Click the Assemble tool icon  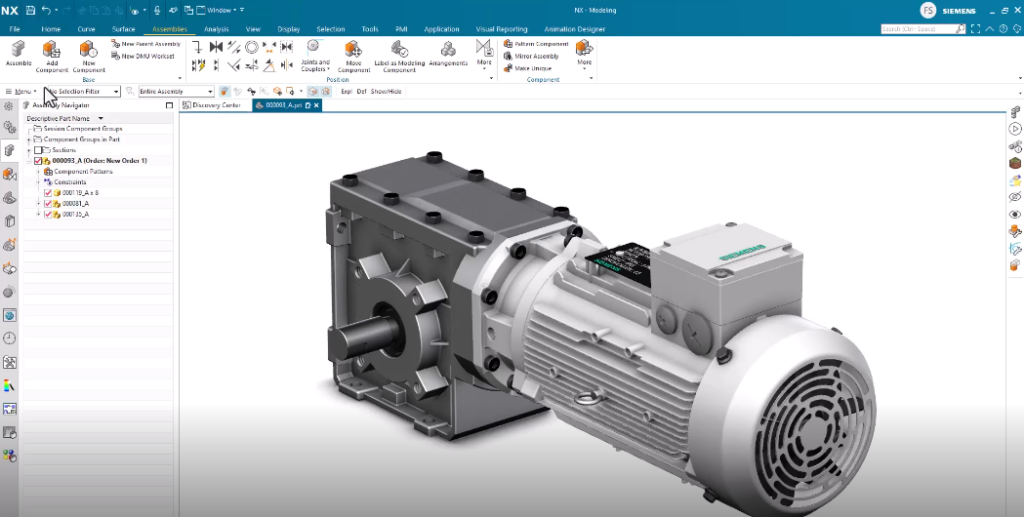[18, 50]
